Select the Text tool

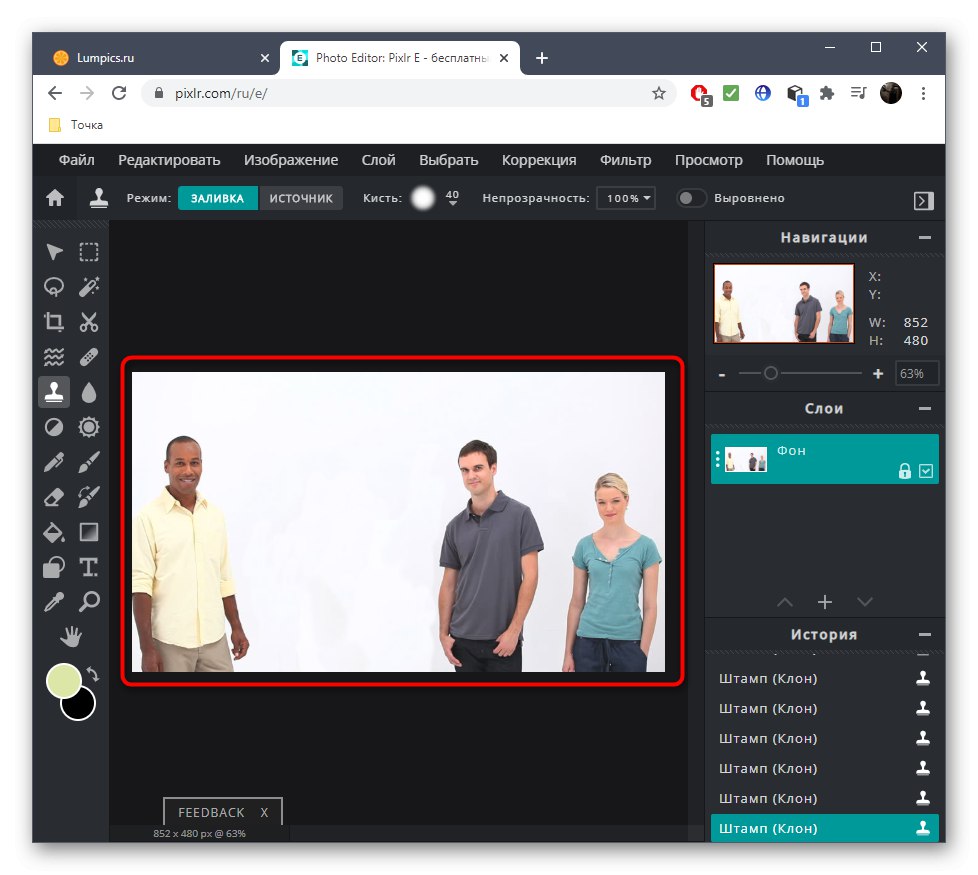[x=89, y=567]
